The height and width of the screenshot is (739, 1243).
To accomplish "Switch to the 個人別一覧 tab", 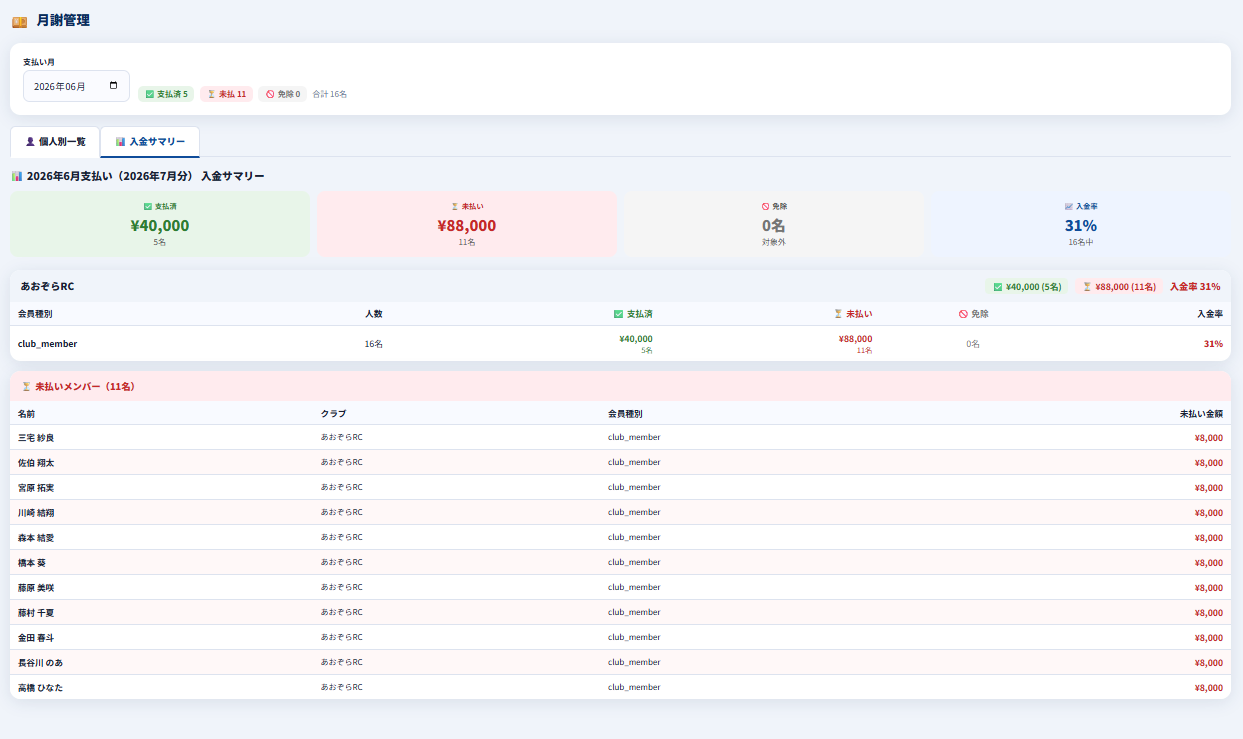I will pos(55,142).
